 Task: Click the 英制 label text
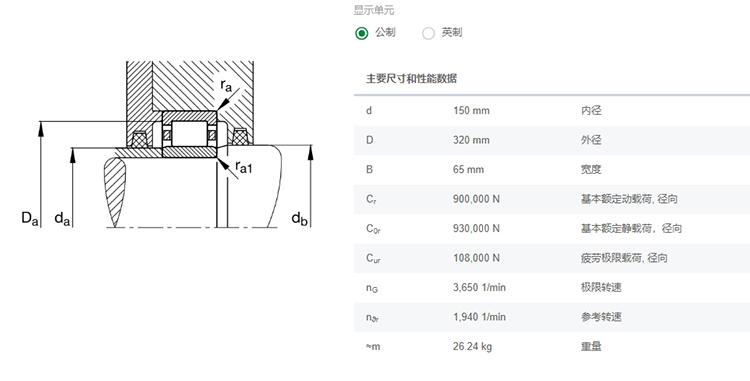pyautogui.click(x=452, y=33)
